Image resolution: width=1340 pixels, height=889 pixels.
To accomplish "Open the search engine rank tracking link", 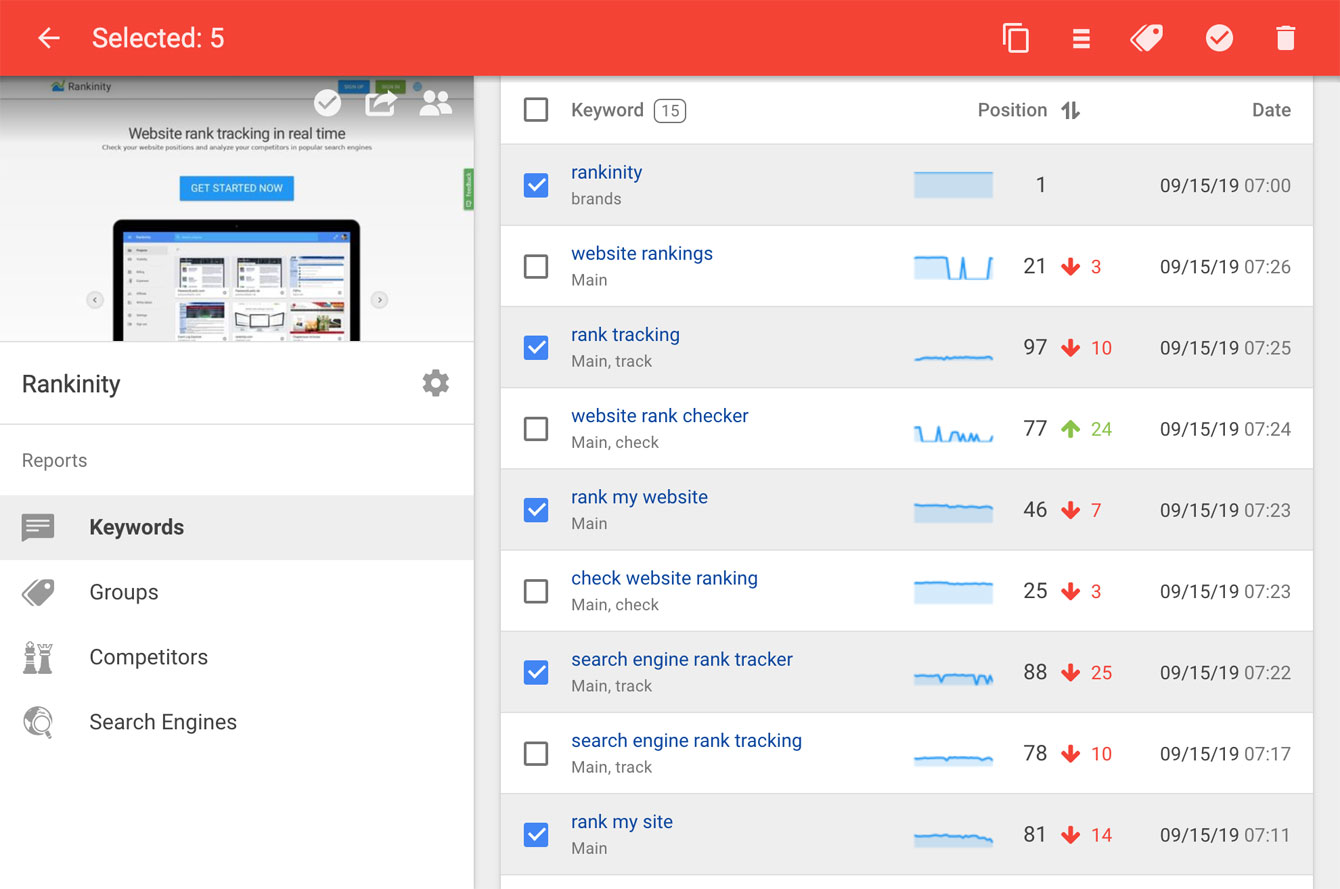I will click(686, 740).
